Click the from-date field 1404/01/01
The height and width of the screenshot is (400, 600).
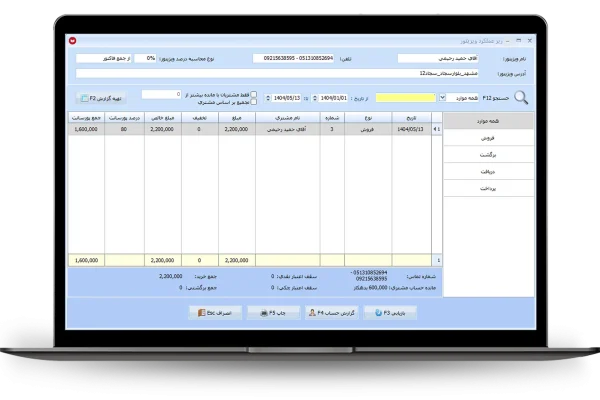[x=334, y=98]
